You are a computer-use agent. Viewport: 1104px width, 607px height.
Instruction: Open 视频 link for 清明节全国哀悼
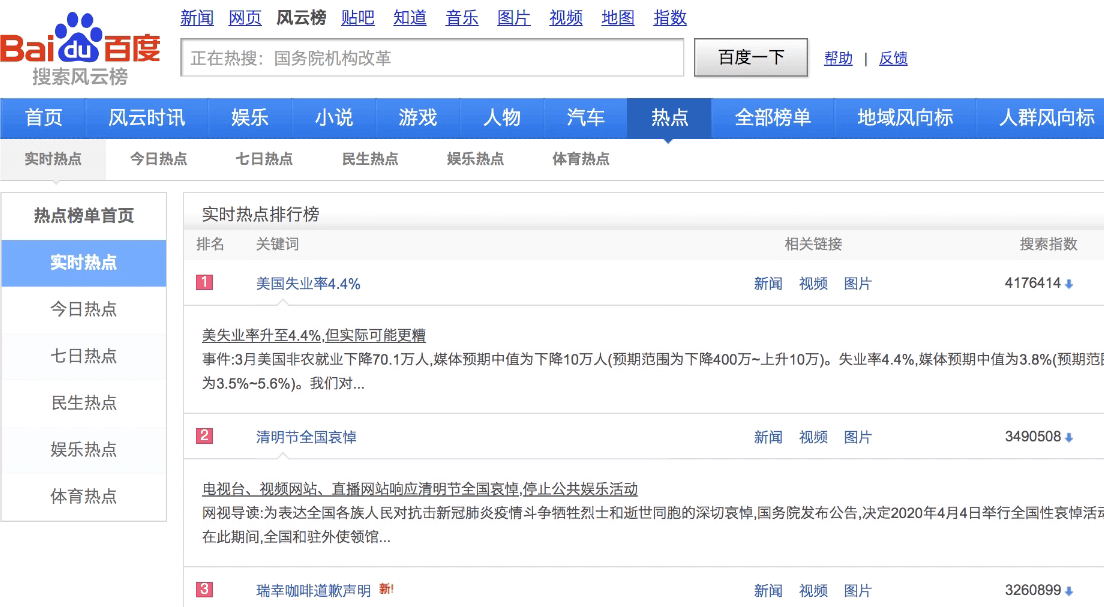(x=813, y=437)
